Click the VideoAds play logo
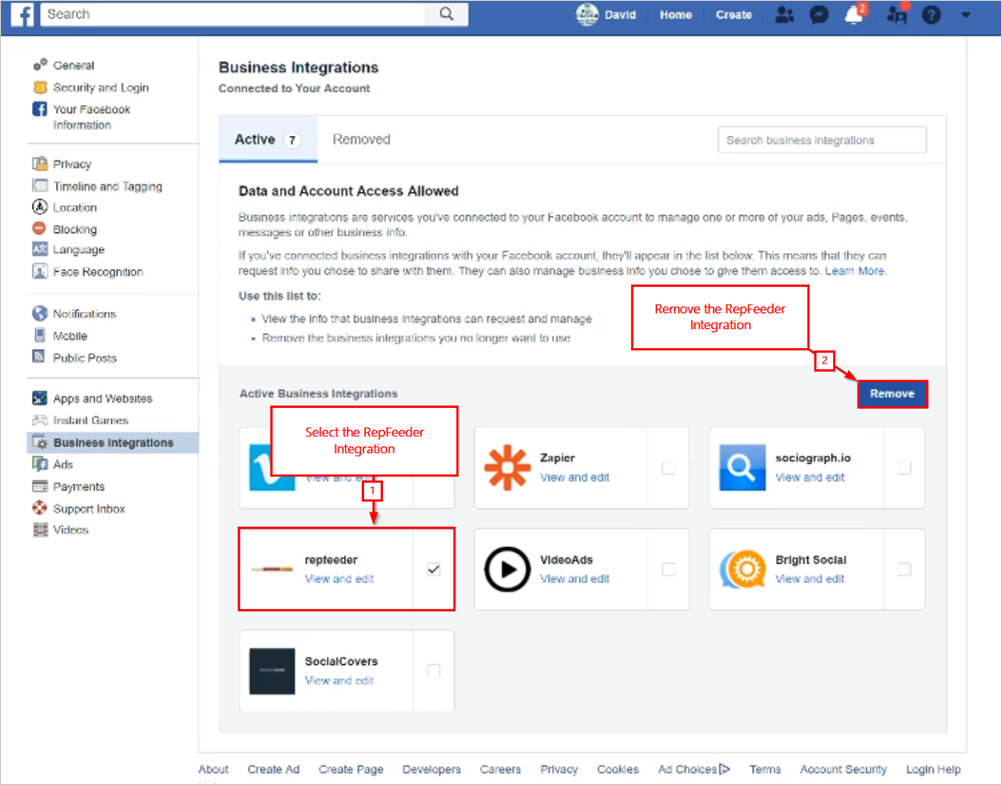Screen dimensions: 1002x785 tap(506, 569)
